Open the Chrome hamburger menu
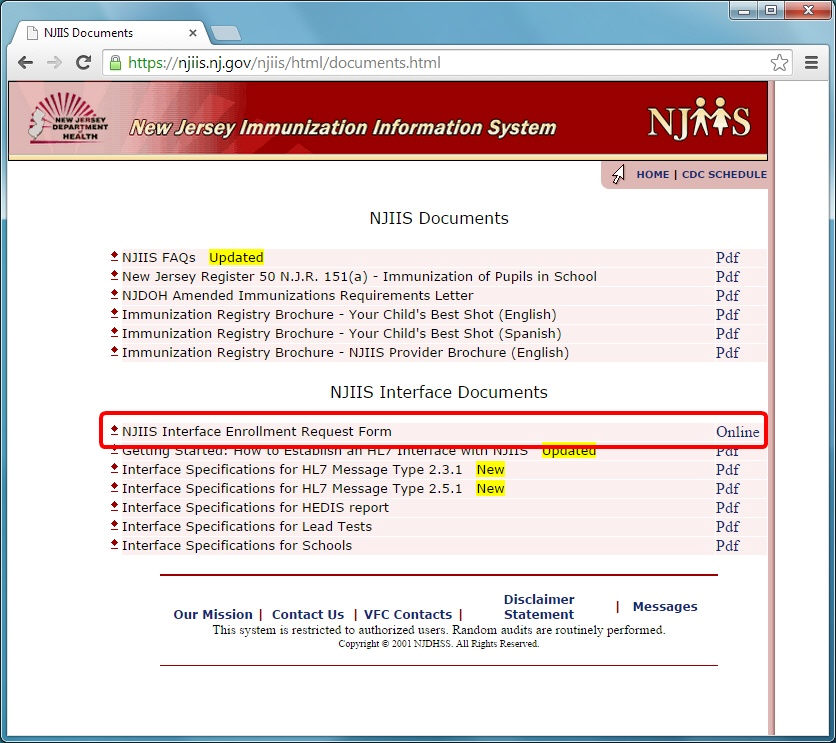This screenshot has width=836, height=743. (x=811, y=63)
